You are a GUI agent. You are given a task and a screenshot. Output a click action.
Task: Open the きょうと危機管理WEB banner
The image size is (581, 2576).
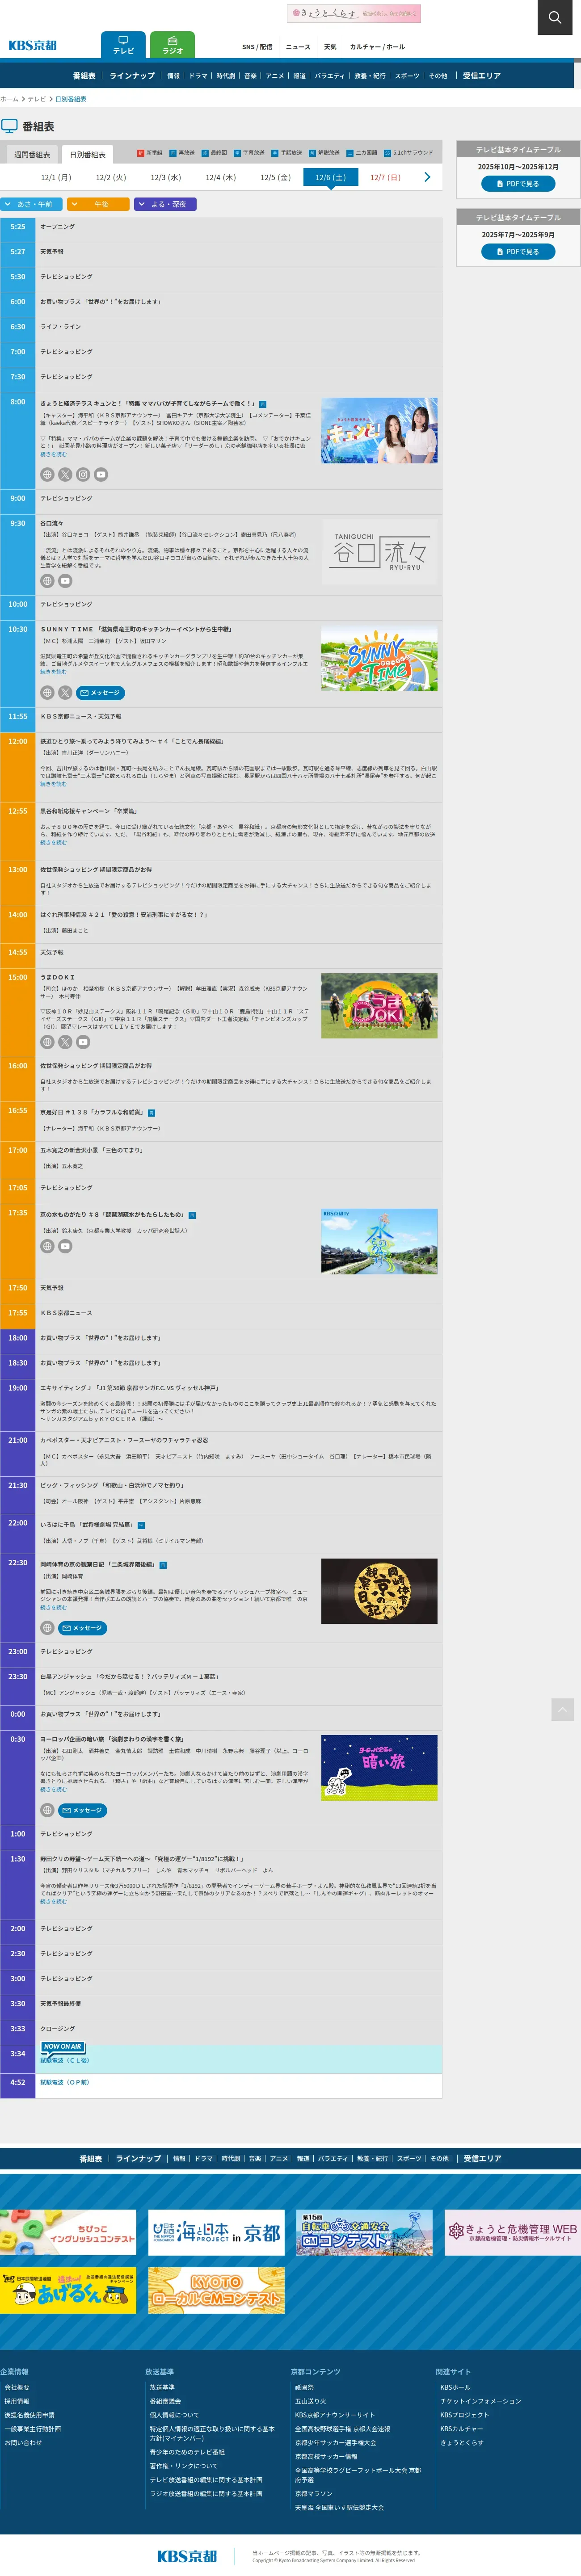coord(512,2232)
